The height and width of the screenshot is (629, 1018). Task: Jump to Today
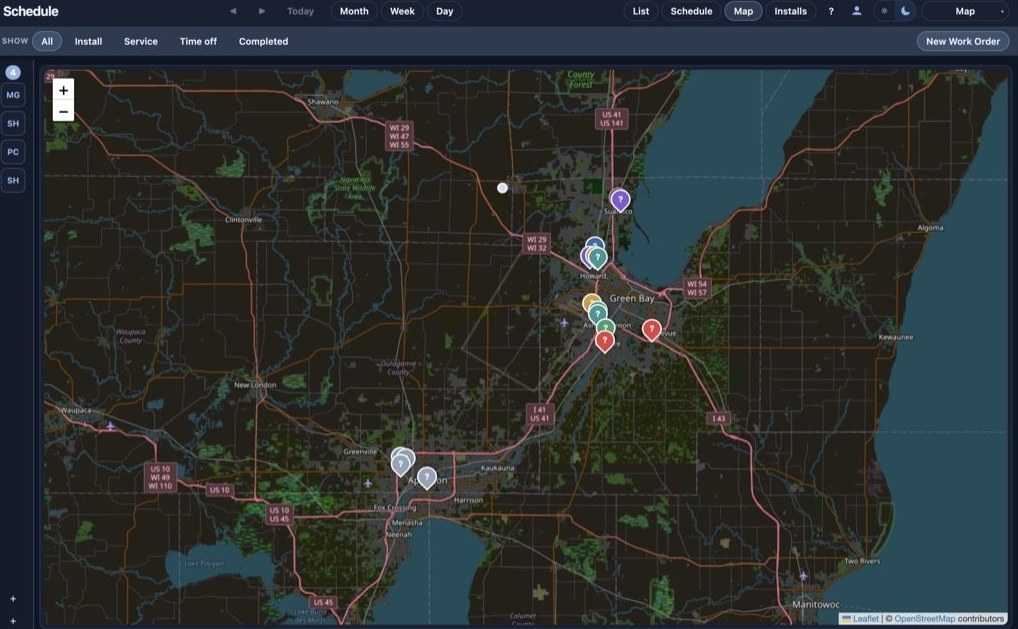301,11
